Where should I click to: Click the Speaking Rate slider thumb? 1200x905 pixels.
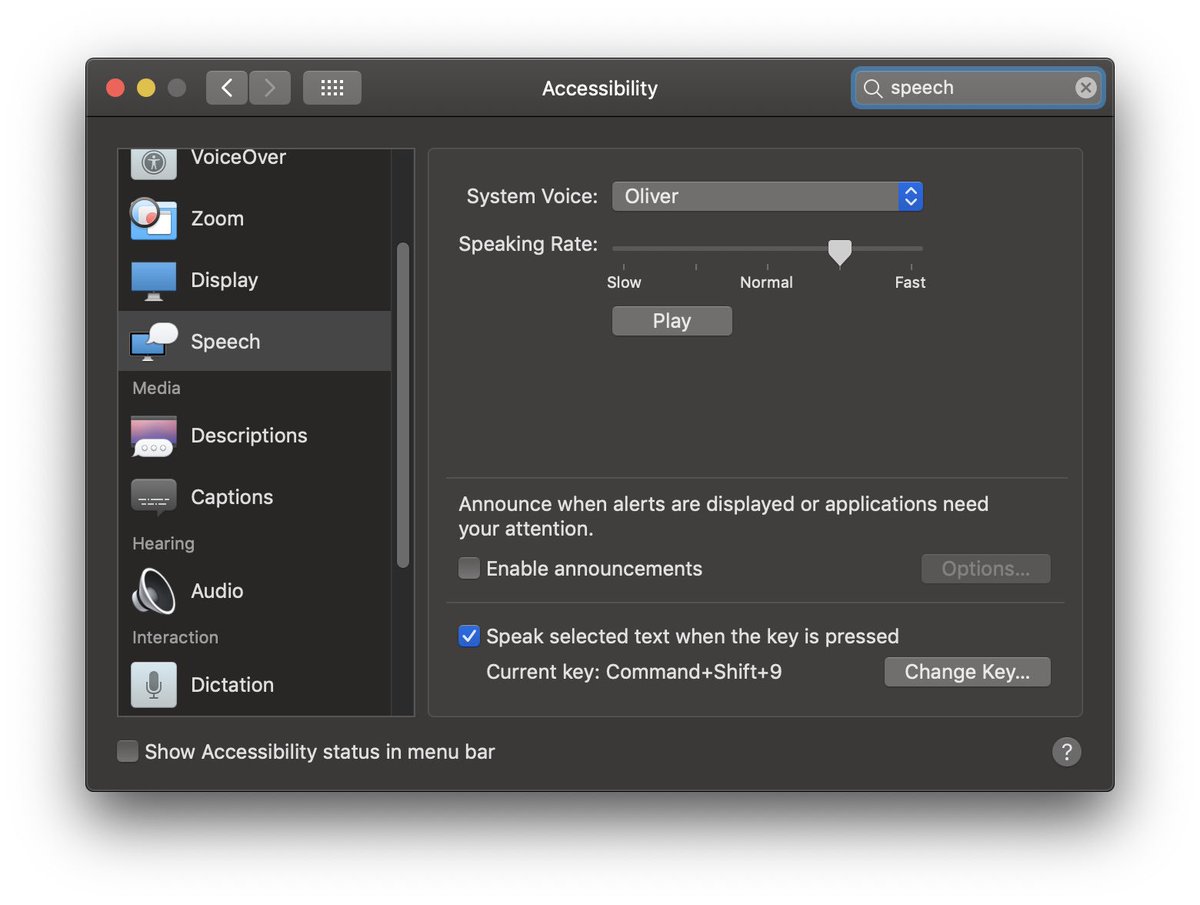pos(840,252)
